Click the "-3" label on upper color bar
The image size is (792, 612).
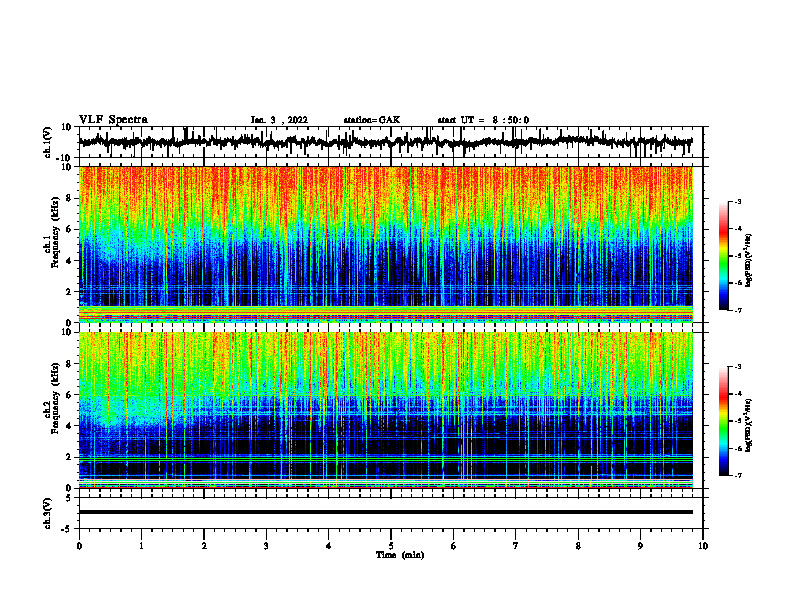tap(738, 201)
